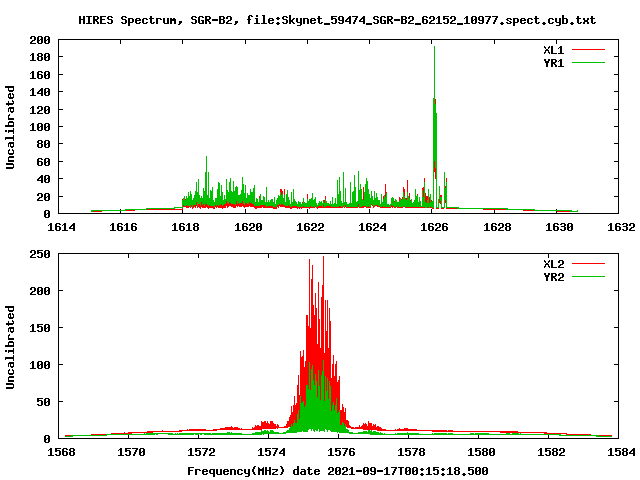Click the 1616 x-axis tick label
640x480 pixels.
point(123,227)
